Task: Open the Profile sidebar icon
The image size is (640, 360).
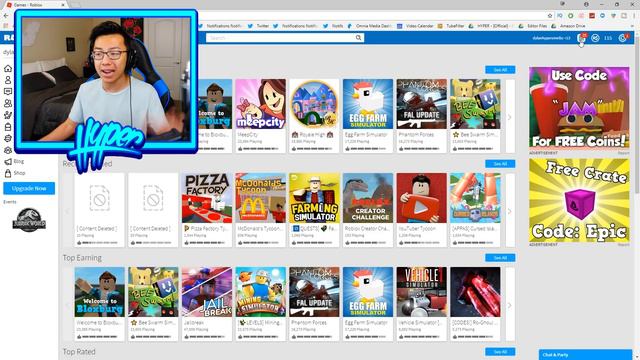Action: tap(8, 80)
